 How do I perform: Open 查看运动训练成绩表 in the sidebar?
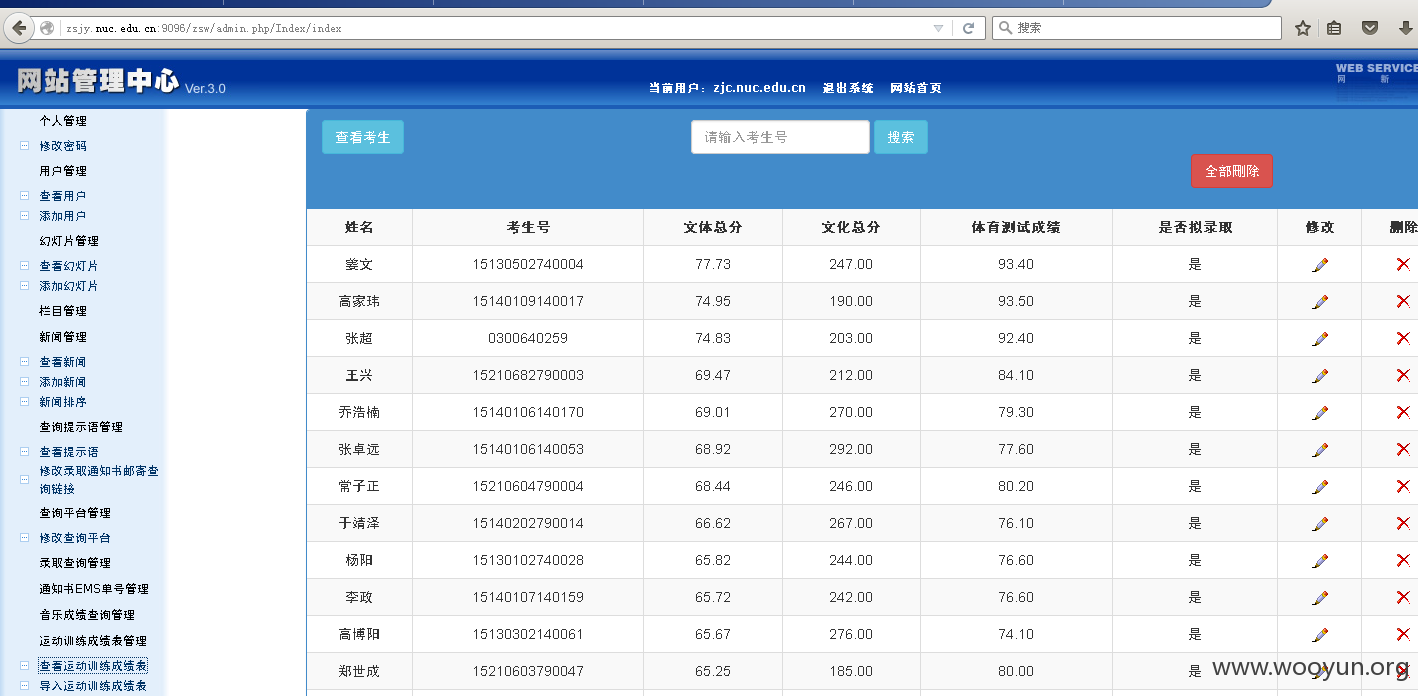coord(94,666)
